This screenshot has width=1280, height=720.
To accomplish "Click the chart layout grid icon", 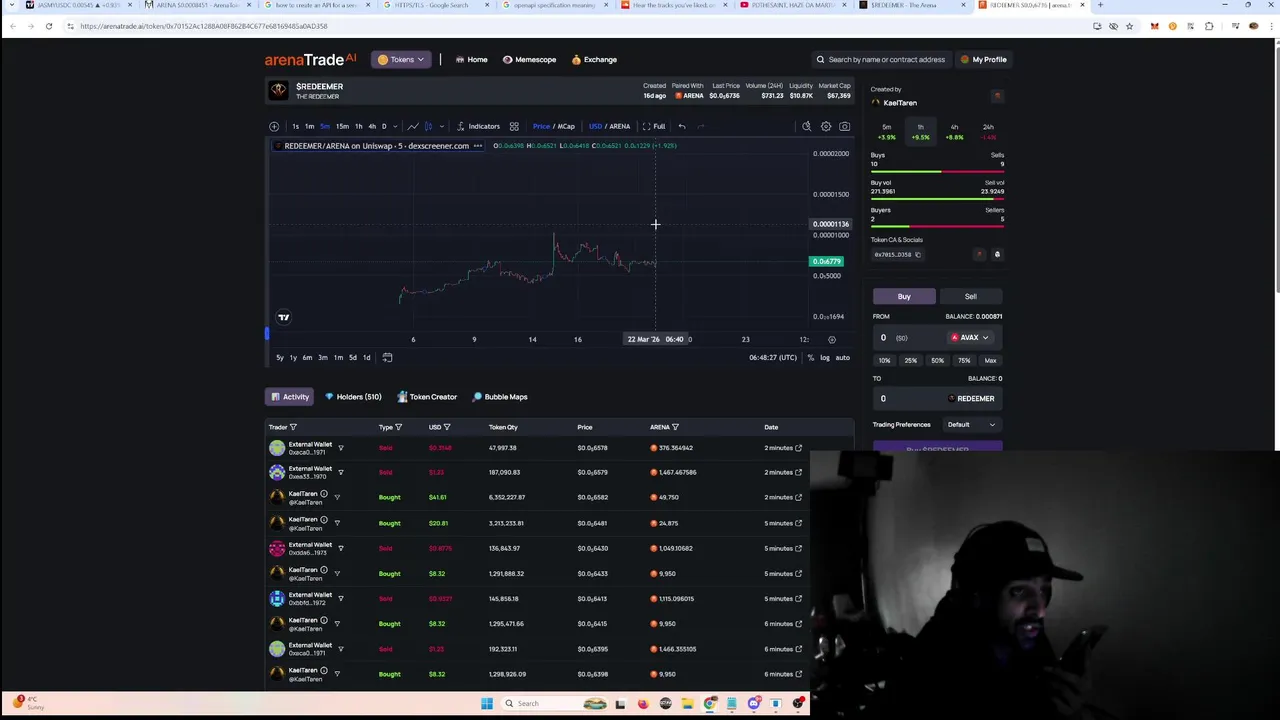I will 514,126.
